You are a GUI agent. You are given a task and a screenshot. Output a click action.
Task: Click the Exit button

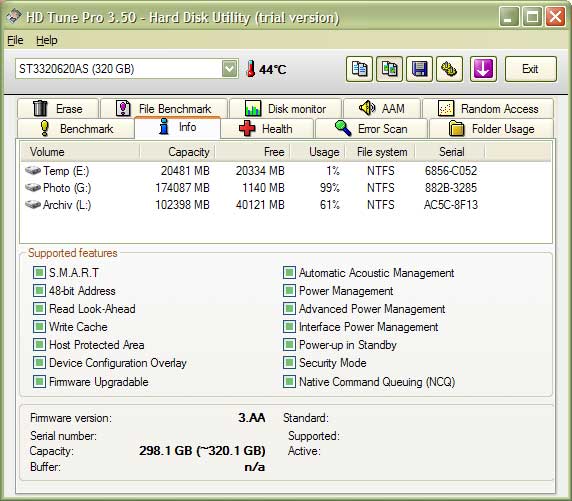pos(531,69)
